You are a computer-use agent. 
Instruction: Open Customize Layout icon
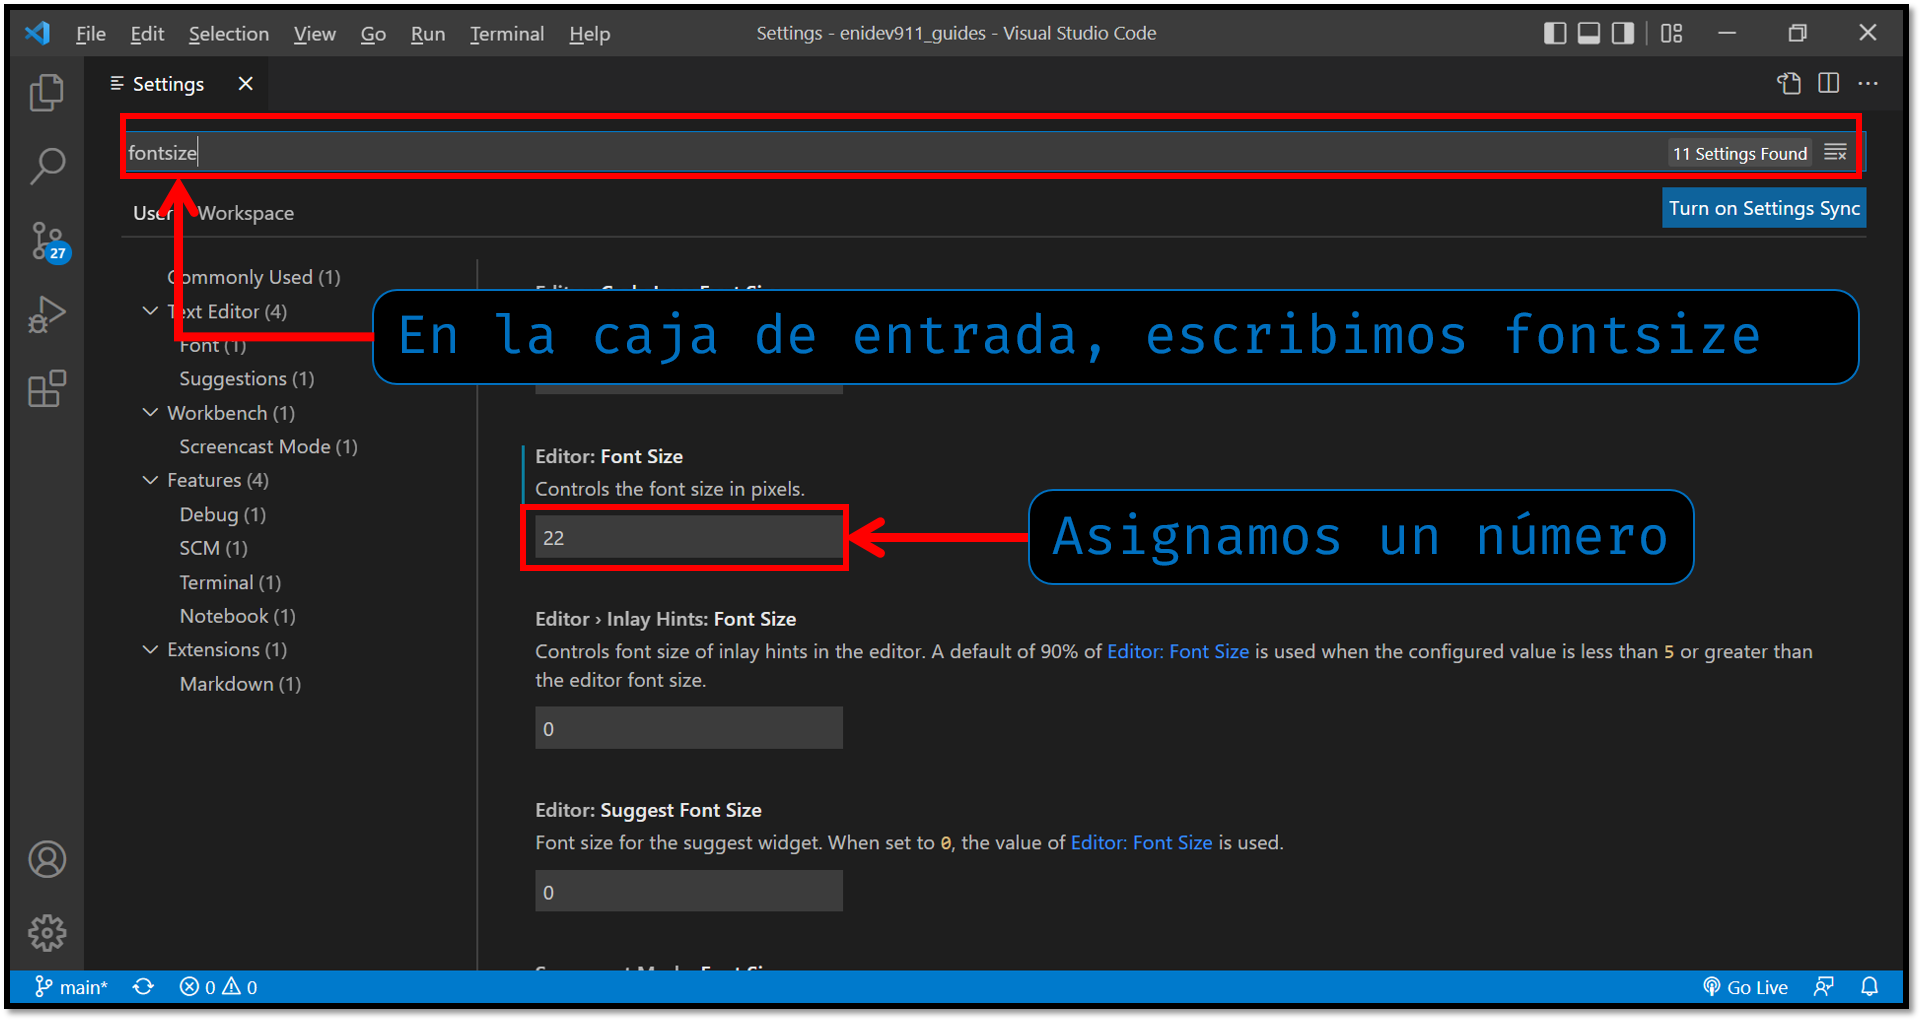click(1672, 33)
